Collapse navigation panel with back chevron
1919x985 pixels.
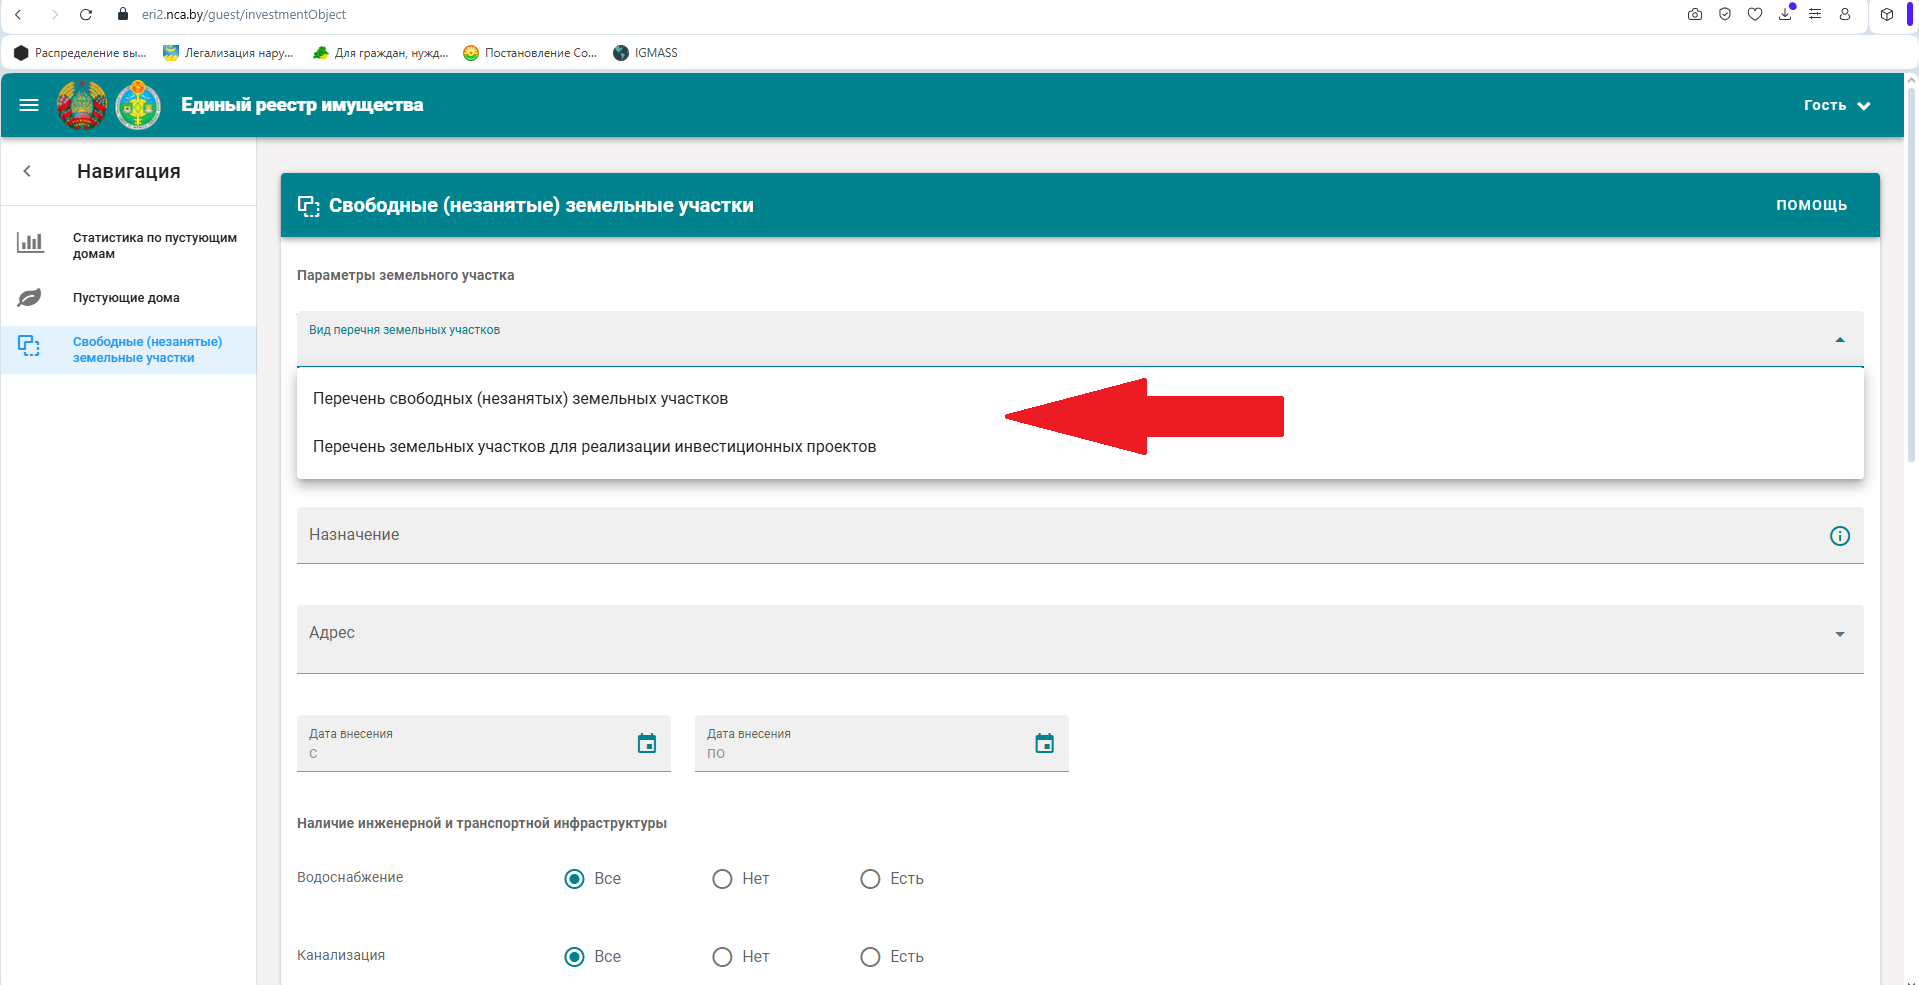click(28, 171)
